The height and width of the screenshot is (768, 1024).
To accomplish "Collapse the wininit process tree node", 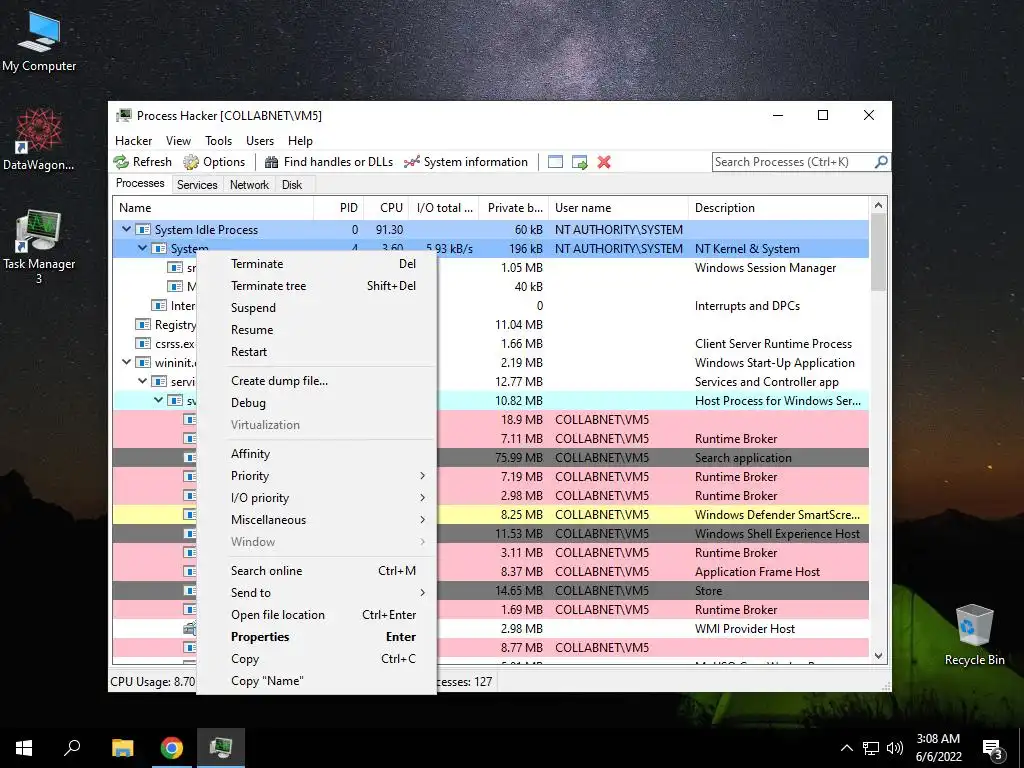I will [126, 362].
